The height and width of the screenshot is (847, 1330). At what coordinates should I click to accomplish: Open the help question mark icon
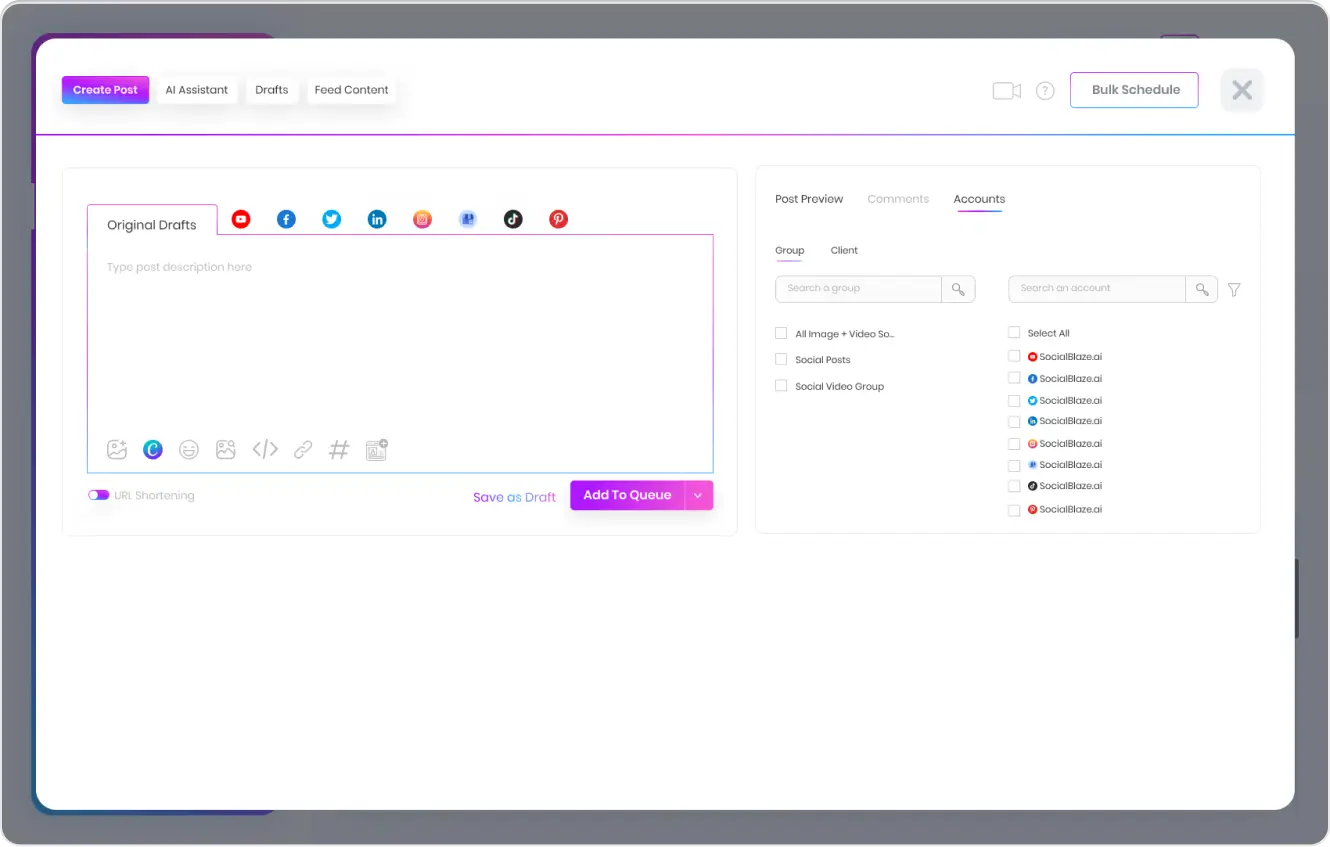pyautogui.click(x=1045, y=91)
